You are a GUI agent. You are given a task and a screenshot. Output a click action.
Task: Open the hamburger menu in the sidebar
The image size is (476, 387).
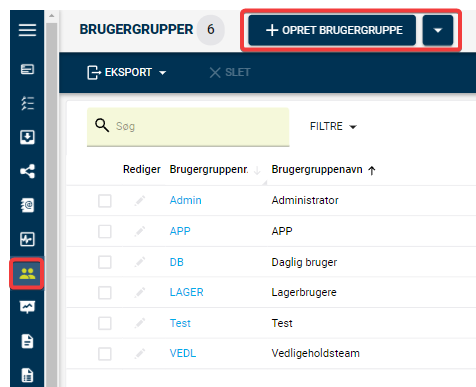click(27, 30)
